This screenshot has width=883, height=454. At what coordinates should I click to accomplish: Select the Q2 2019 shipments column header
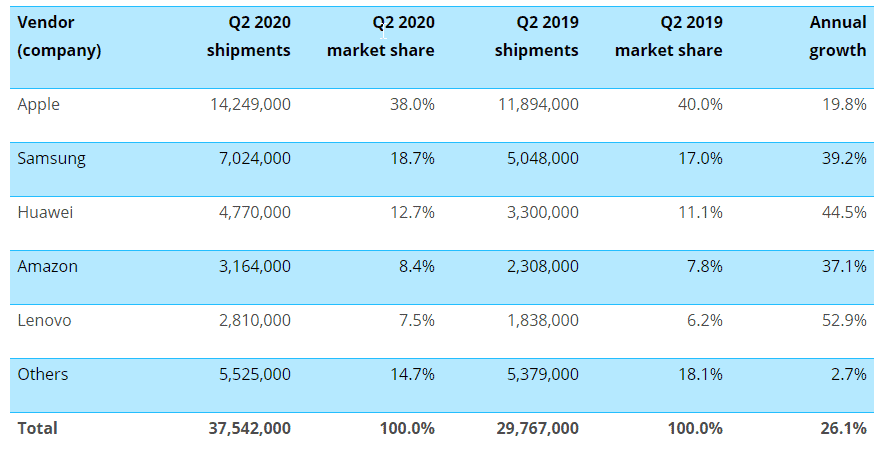pos(536,36)
